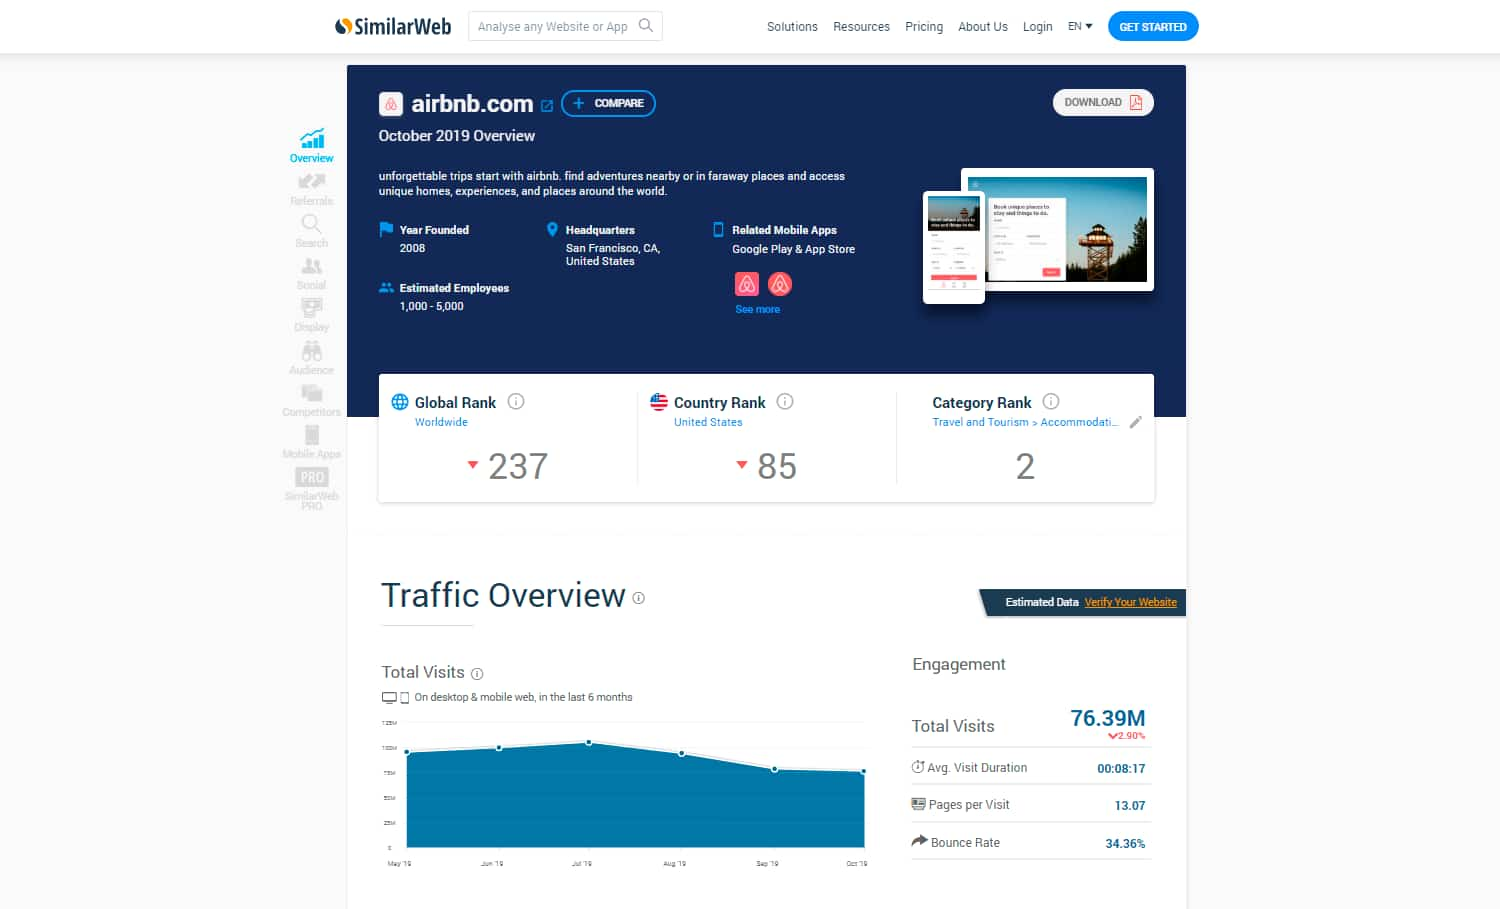Click the Get Started button
The width and height of the screenshot is (1500, 909).
pos(1153,26)
